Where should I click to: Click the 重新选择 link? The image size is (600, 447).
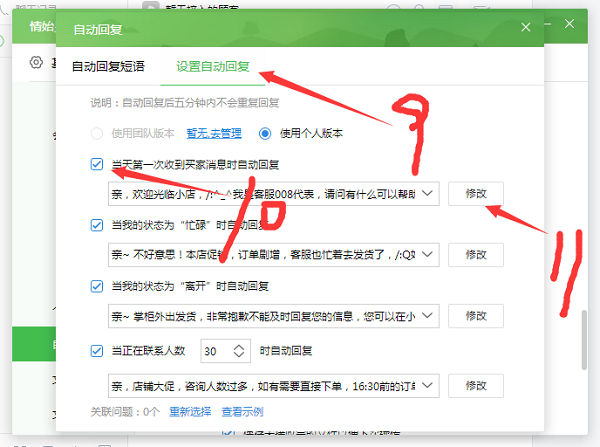189,412
